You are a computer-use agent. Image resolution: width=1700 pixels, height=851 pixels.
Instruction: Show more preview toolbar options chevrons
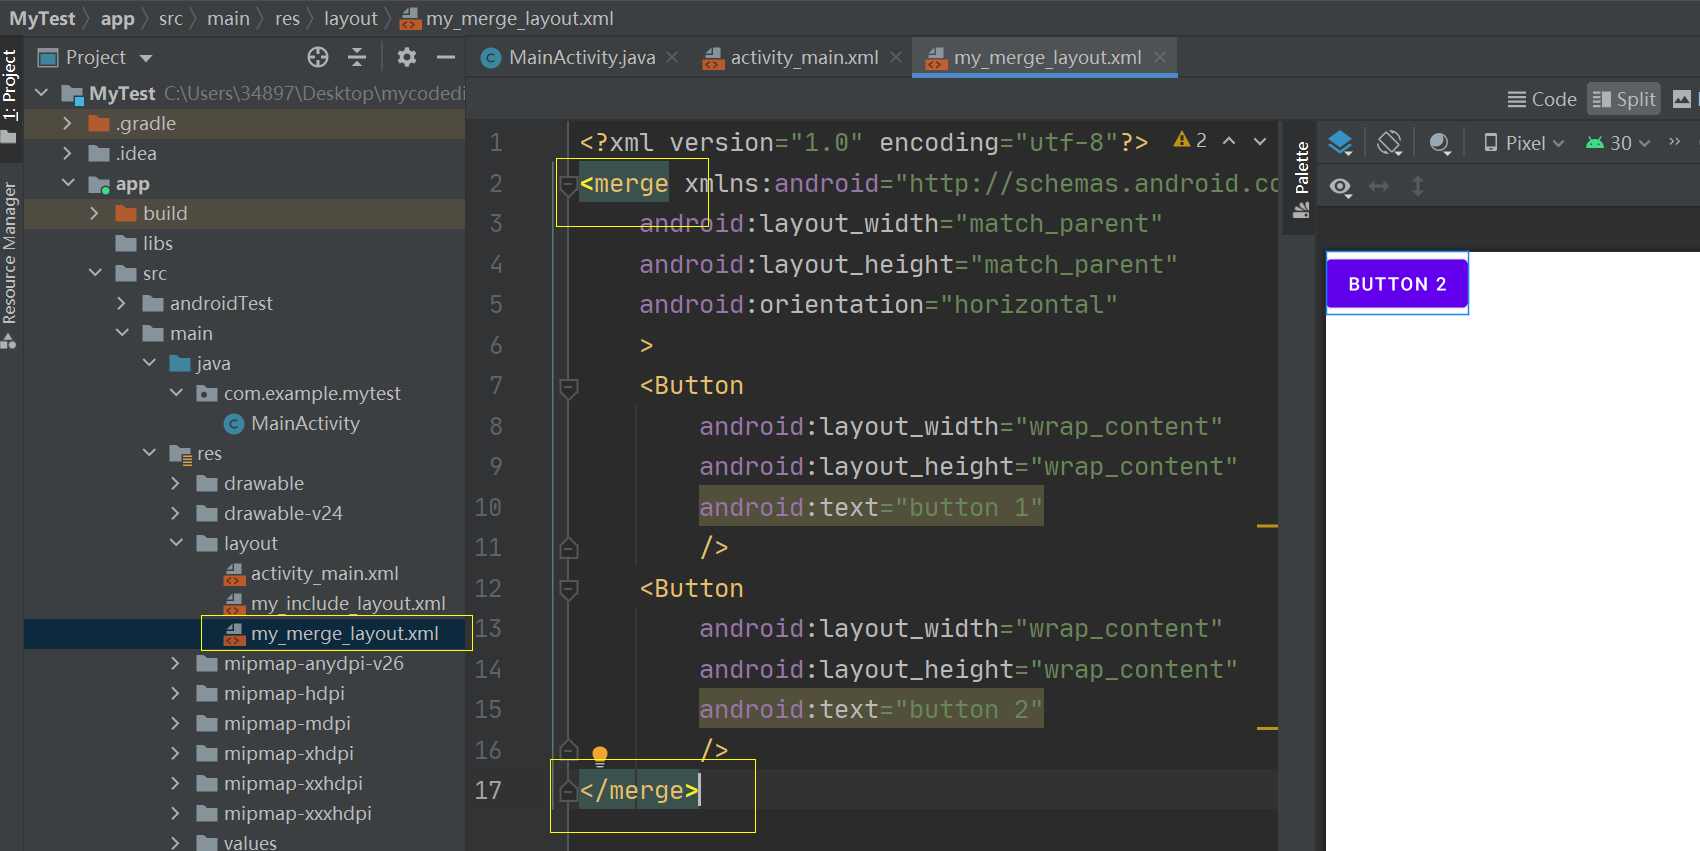(x=1674, y=142)
